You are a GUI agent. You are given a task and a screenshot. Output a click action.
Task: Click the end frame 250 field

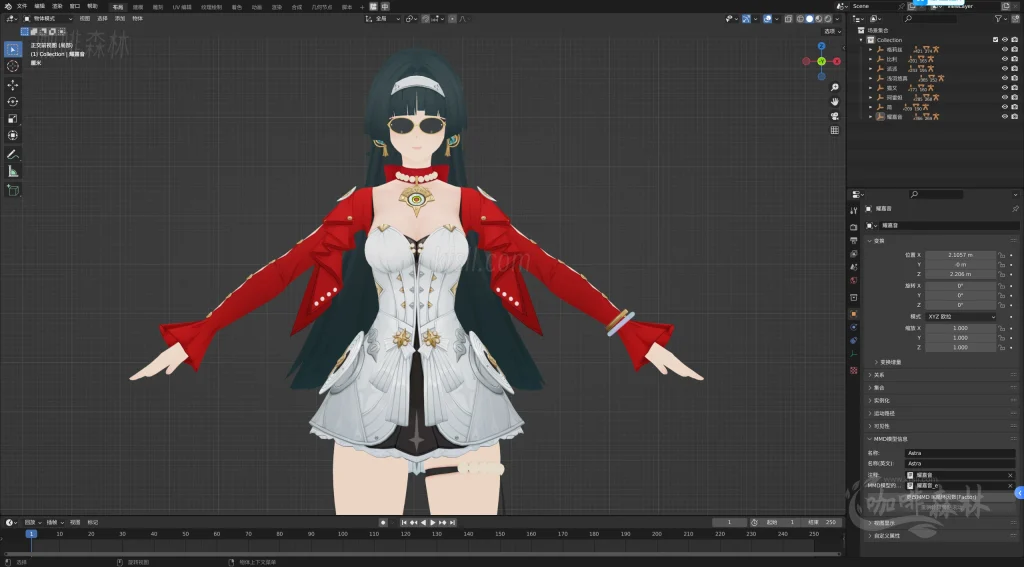[822, 523]
